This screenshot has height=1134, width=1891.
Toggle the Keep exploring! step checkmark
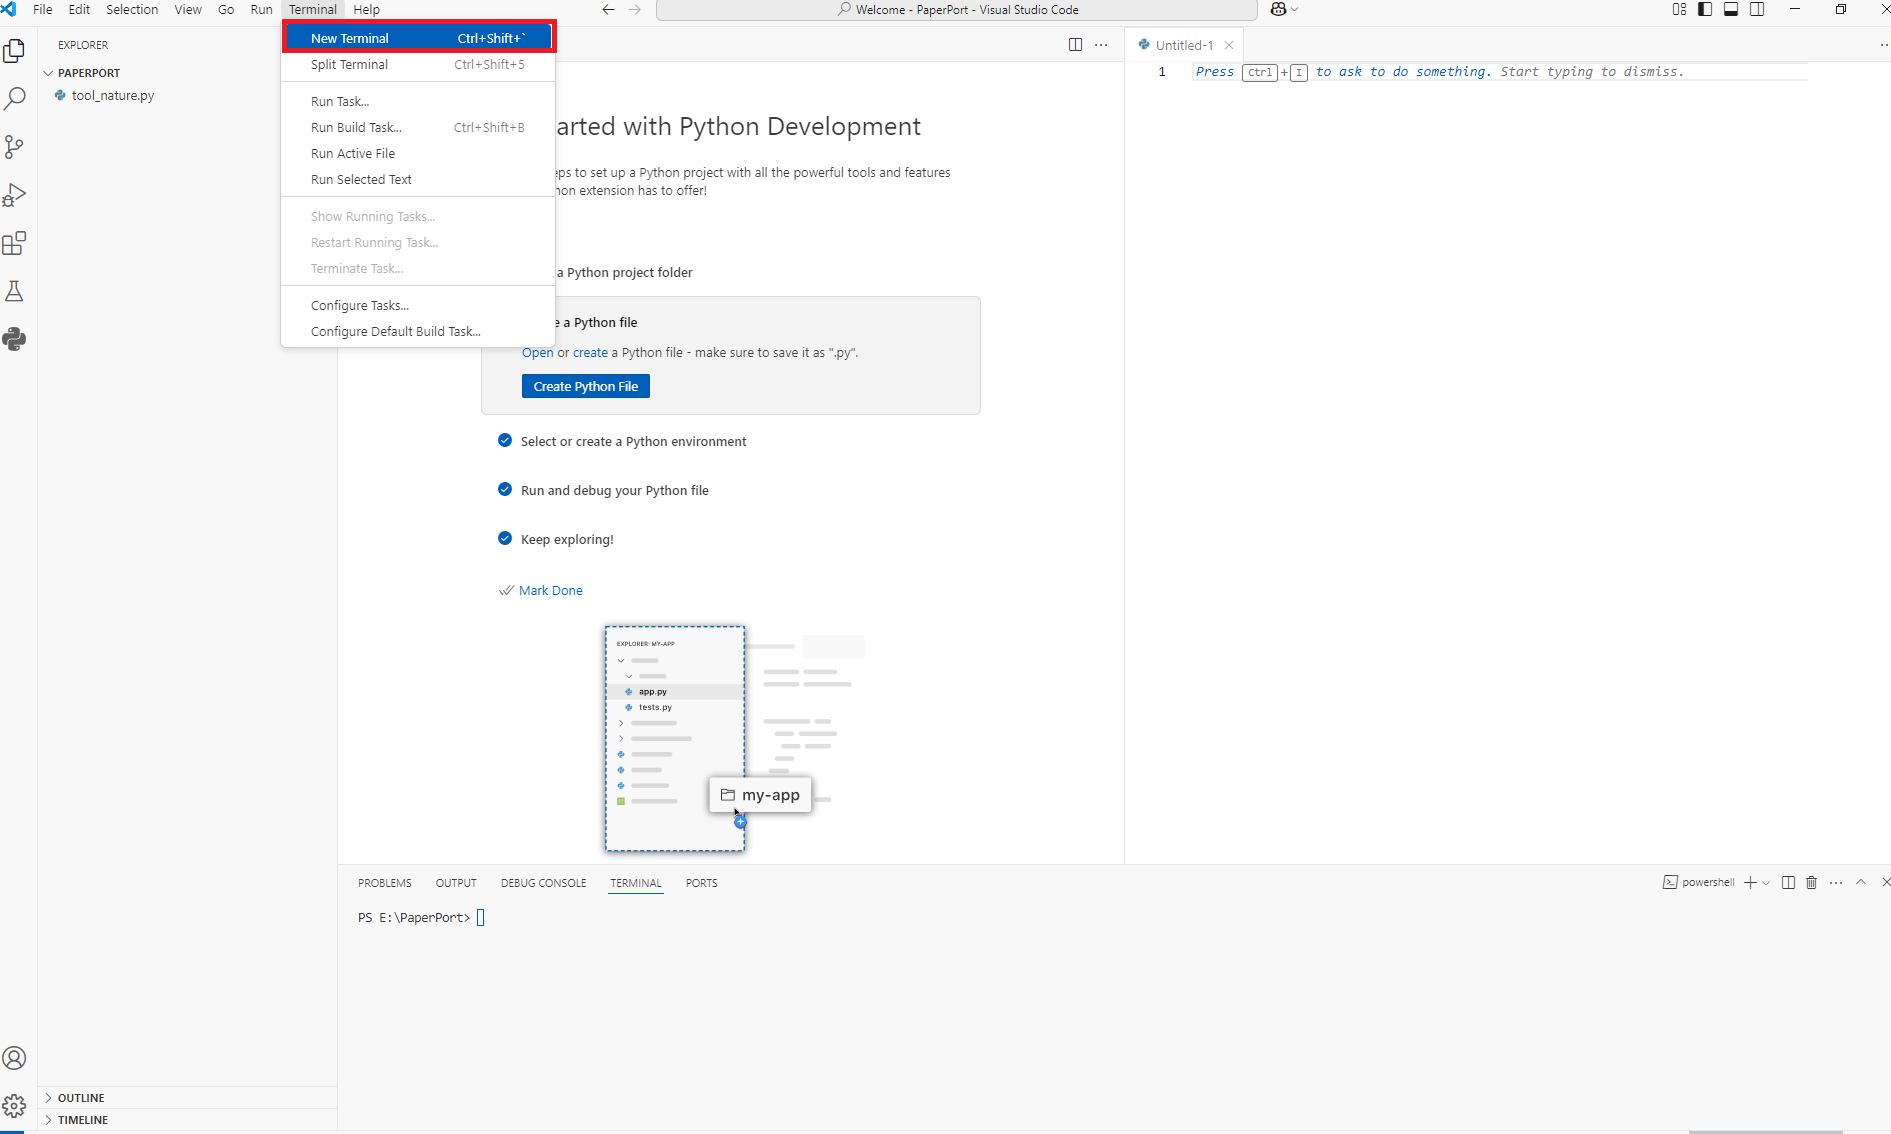coord(505,539)
